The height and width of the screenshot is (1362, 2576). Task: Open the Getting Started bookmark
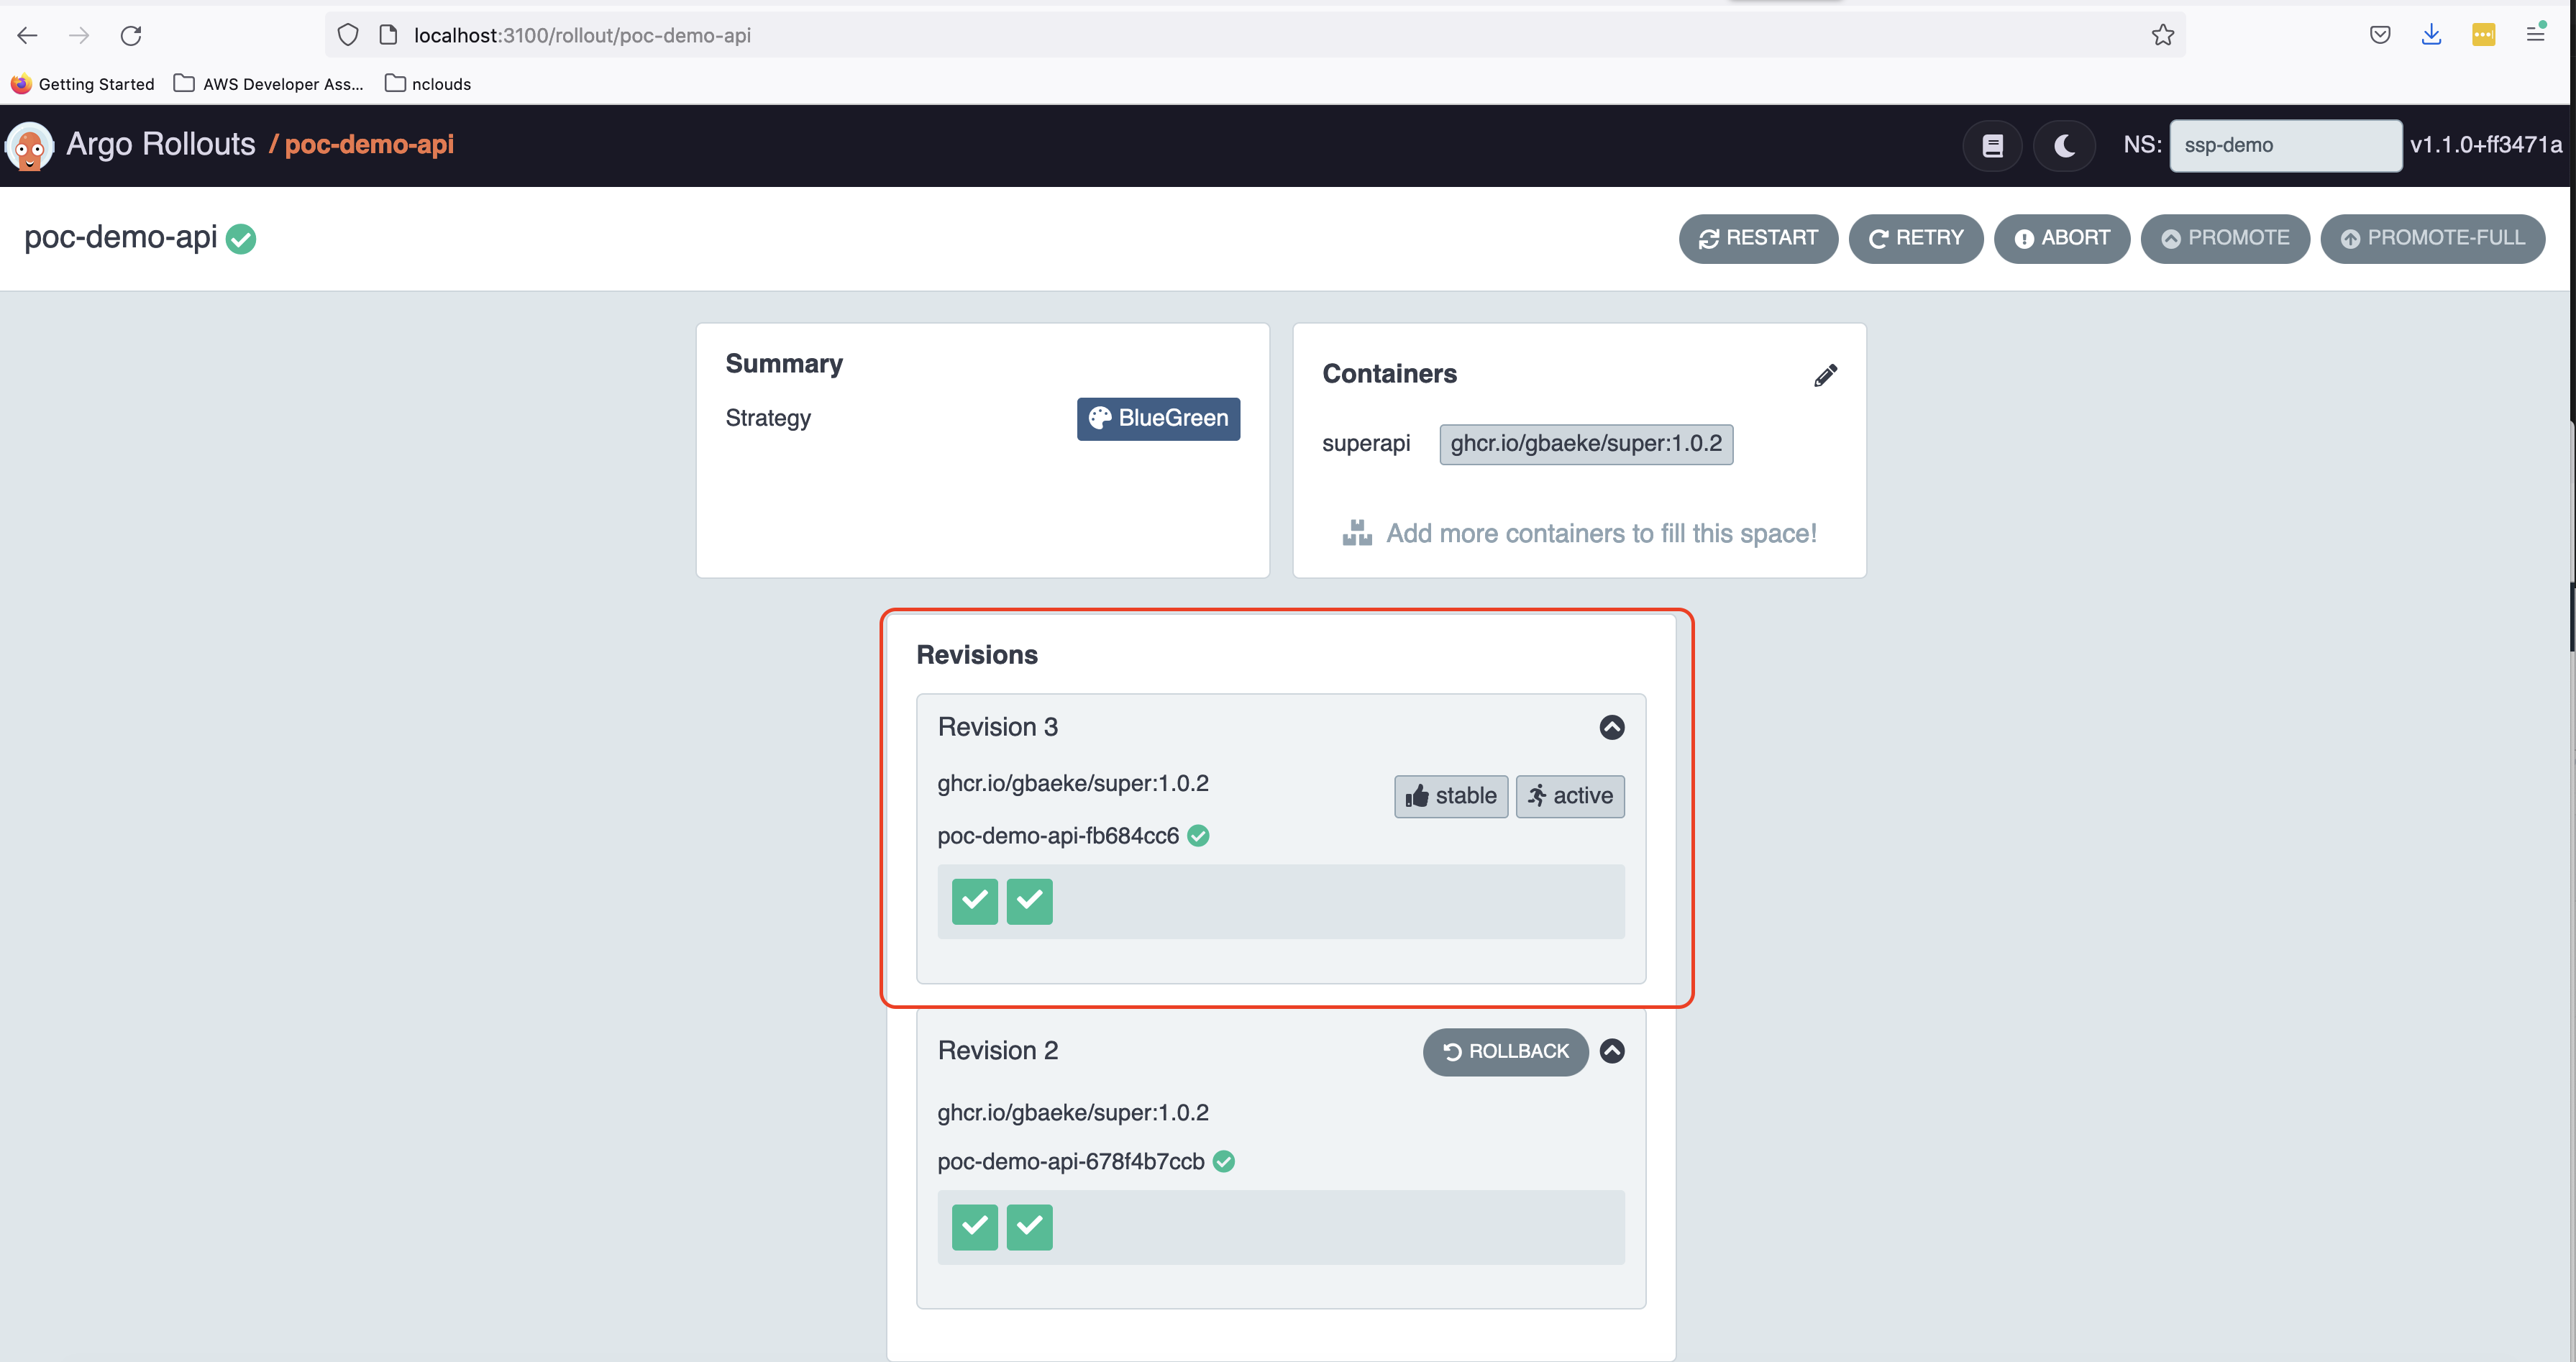pyautogui.click(x=83, y=84)
